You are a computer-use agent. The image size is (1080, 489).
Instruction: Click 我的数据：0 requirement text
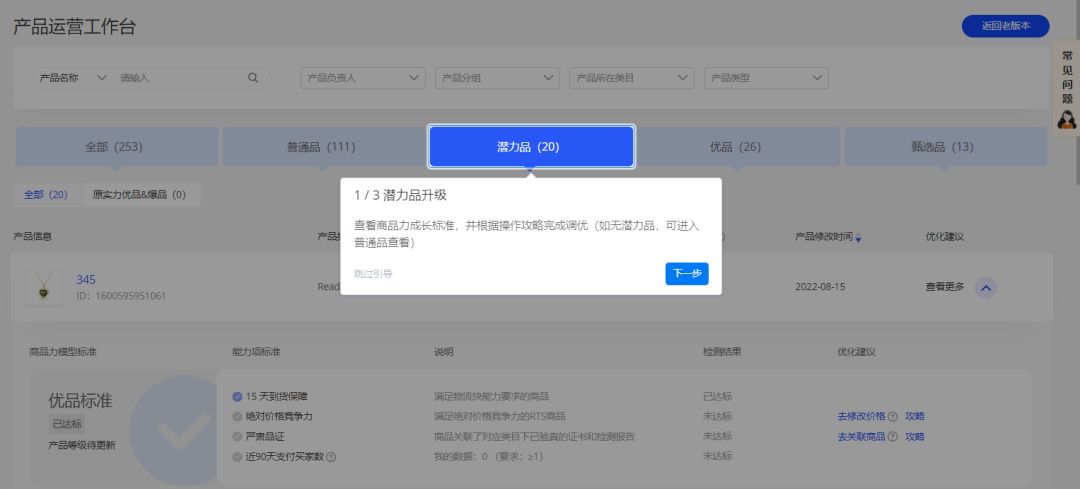[488, 457]
